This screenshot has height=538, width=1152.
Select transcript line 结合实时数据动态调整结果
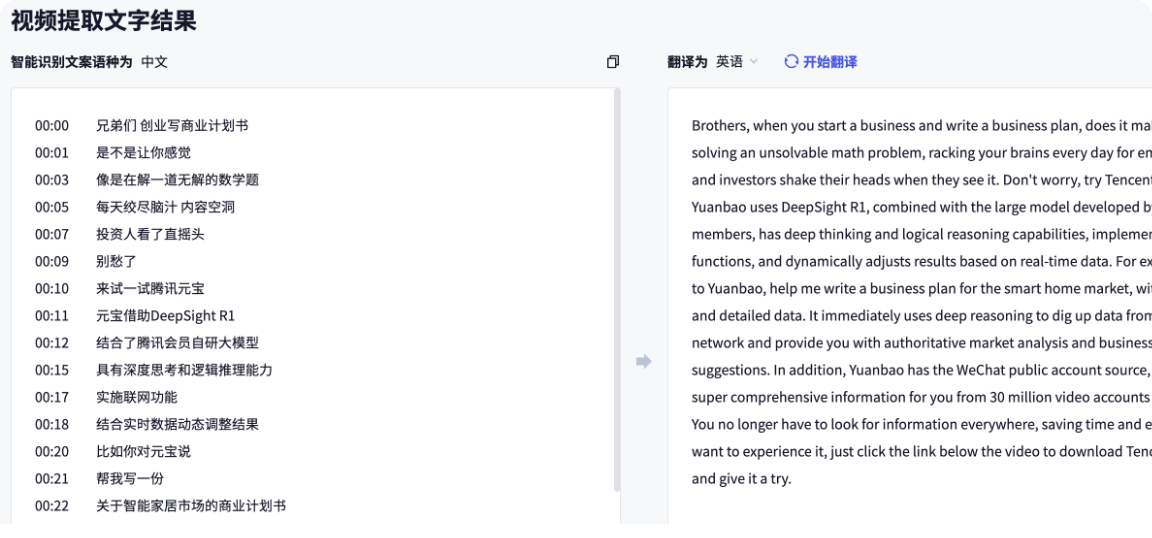tap(177, 425)
